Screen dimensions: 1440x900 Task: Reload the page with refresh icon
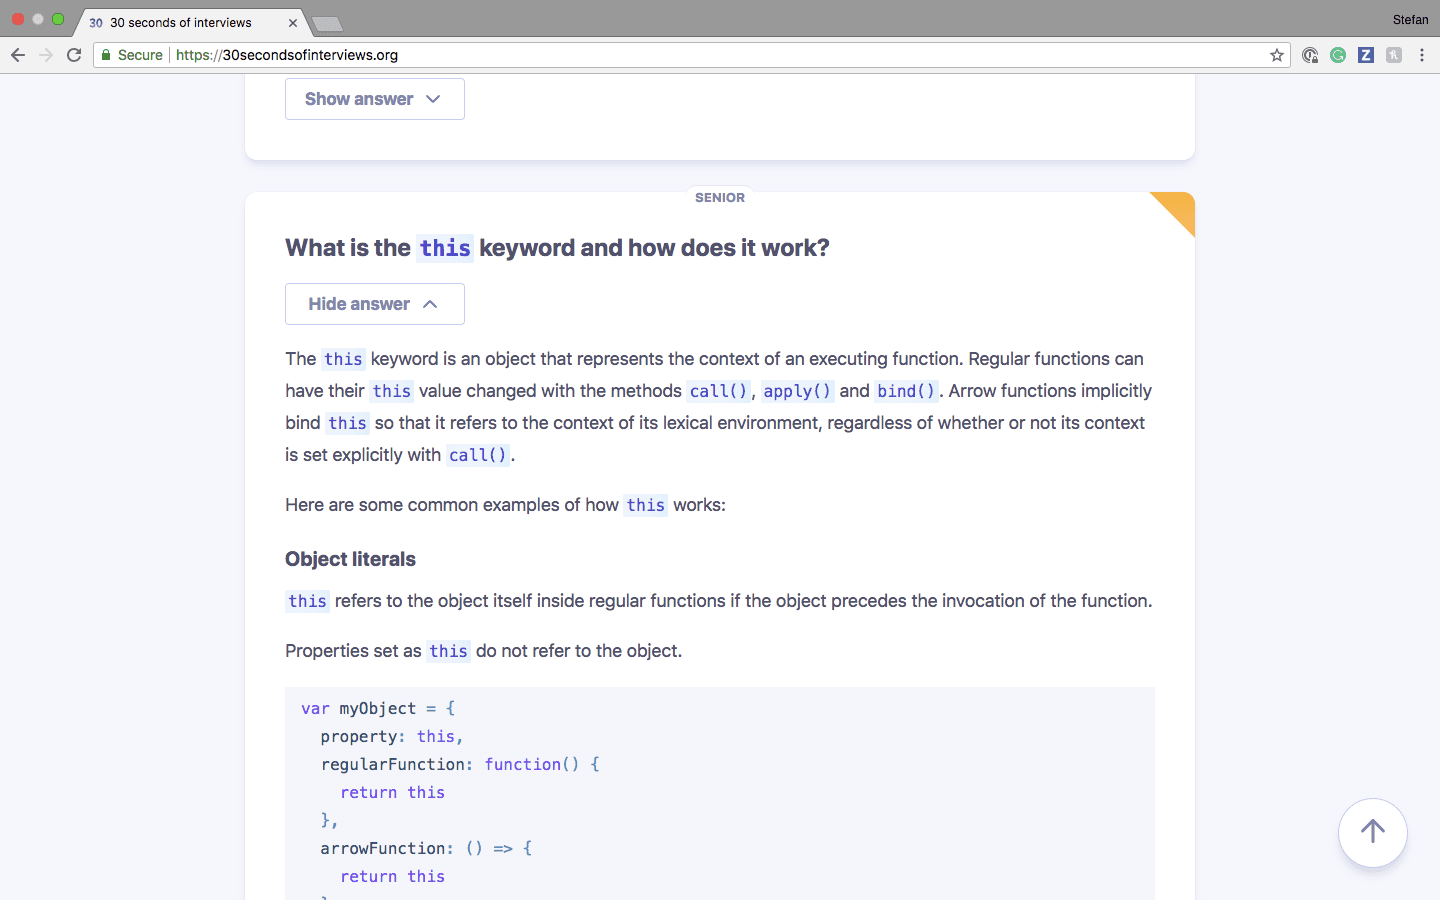(74, 55)
